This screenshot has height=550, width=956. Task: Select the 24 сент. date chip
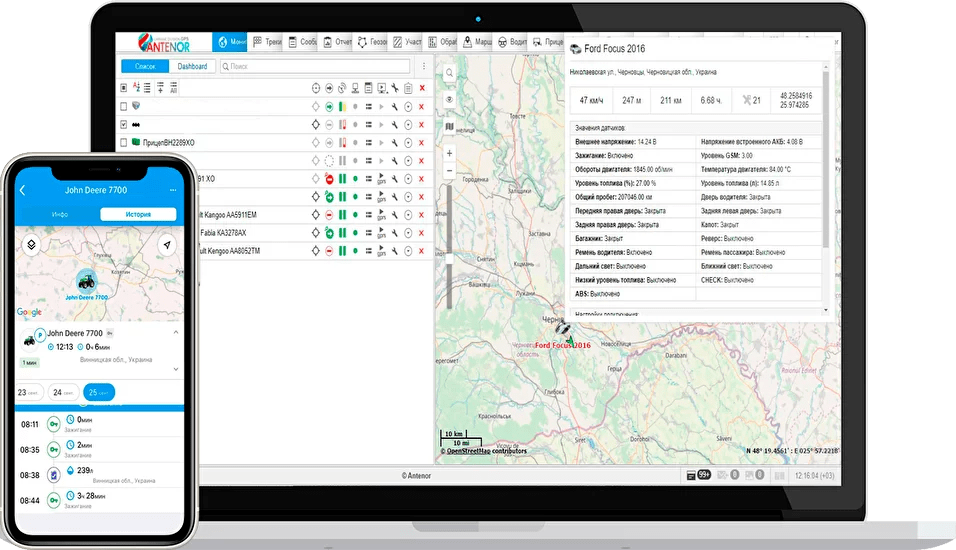[x=63, y=392]
